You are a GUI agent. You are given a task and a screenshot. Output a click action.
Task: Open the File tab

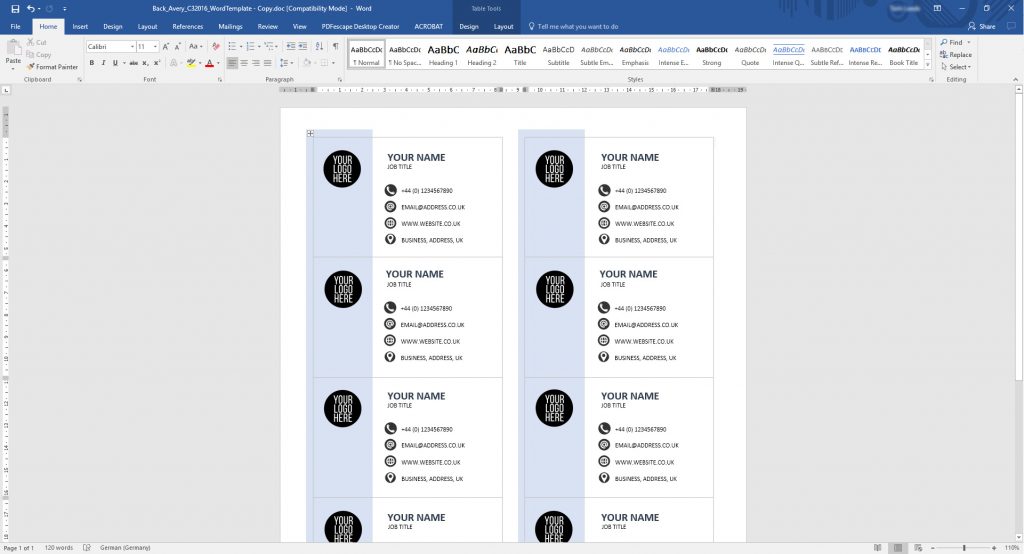coord(16,27)
